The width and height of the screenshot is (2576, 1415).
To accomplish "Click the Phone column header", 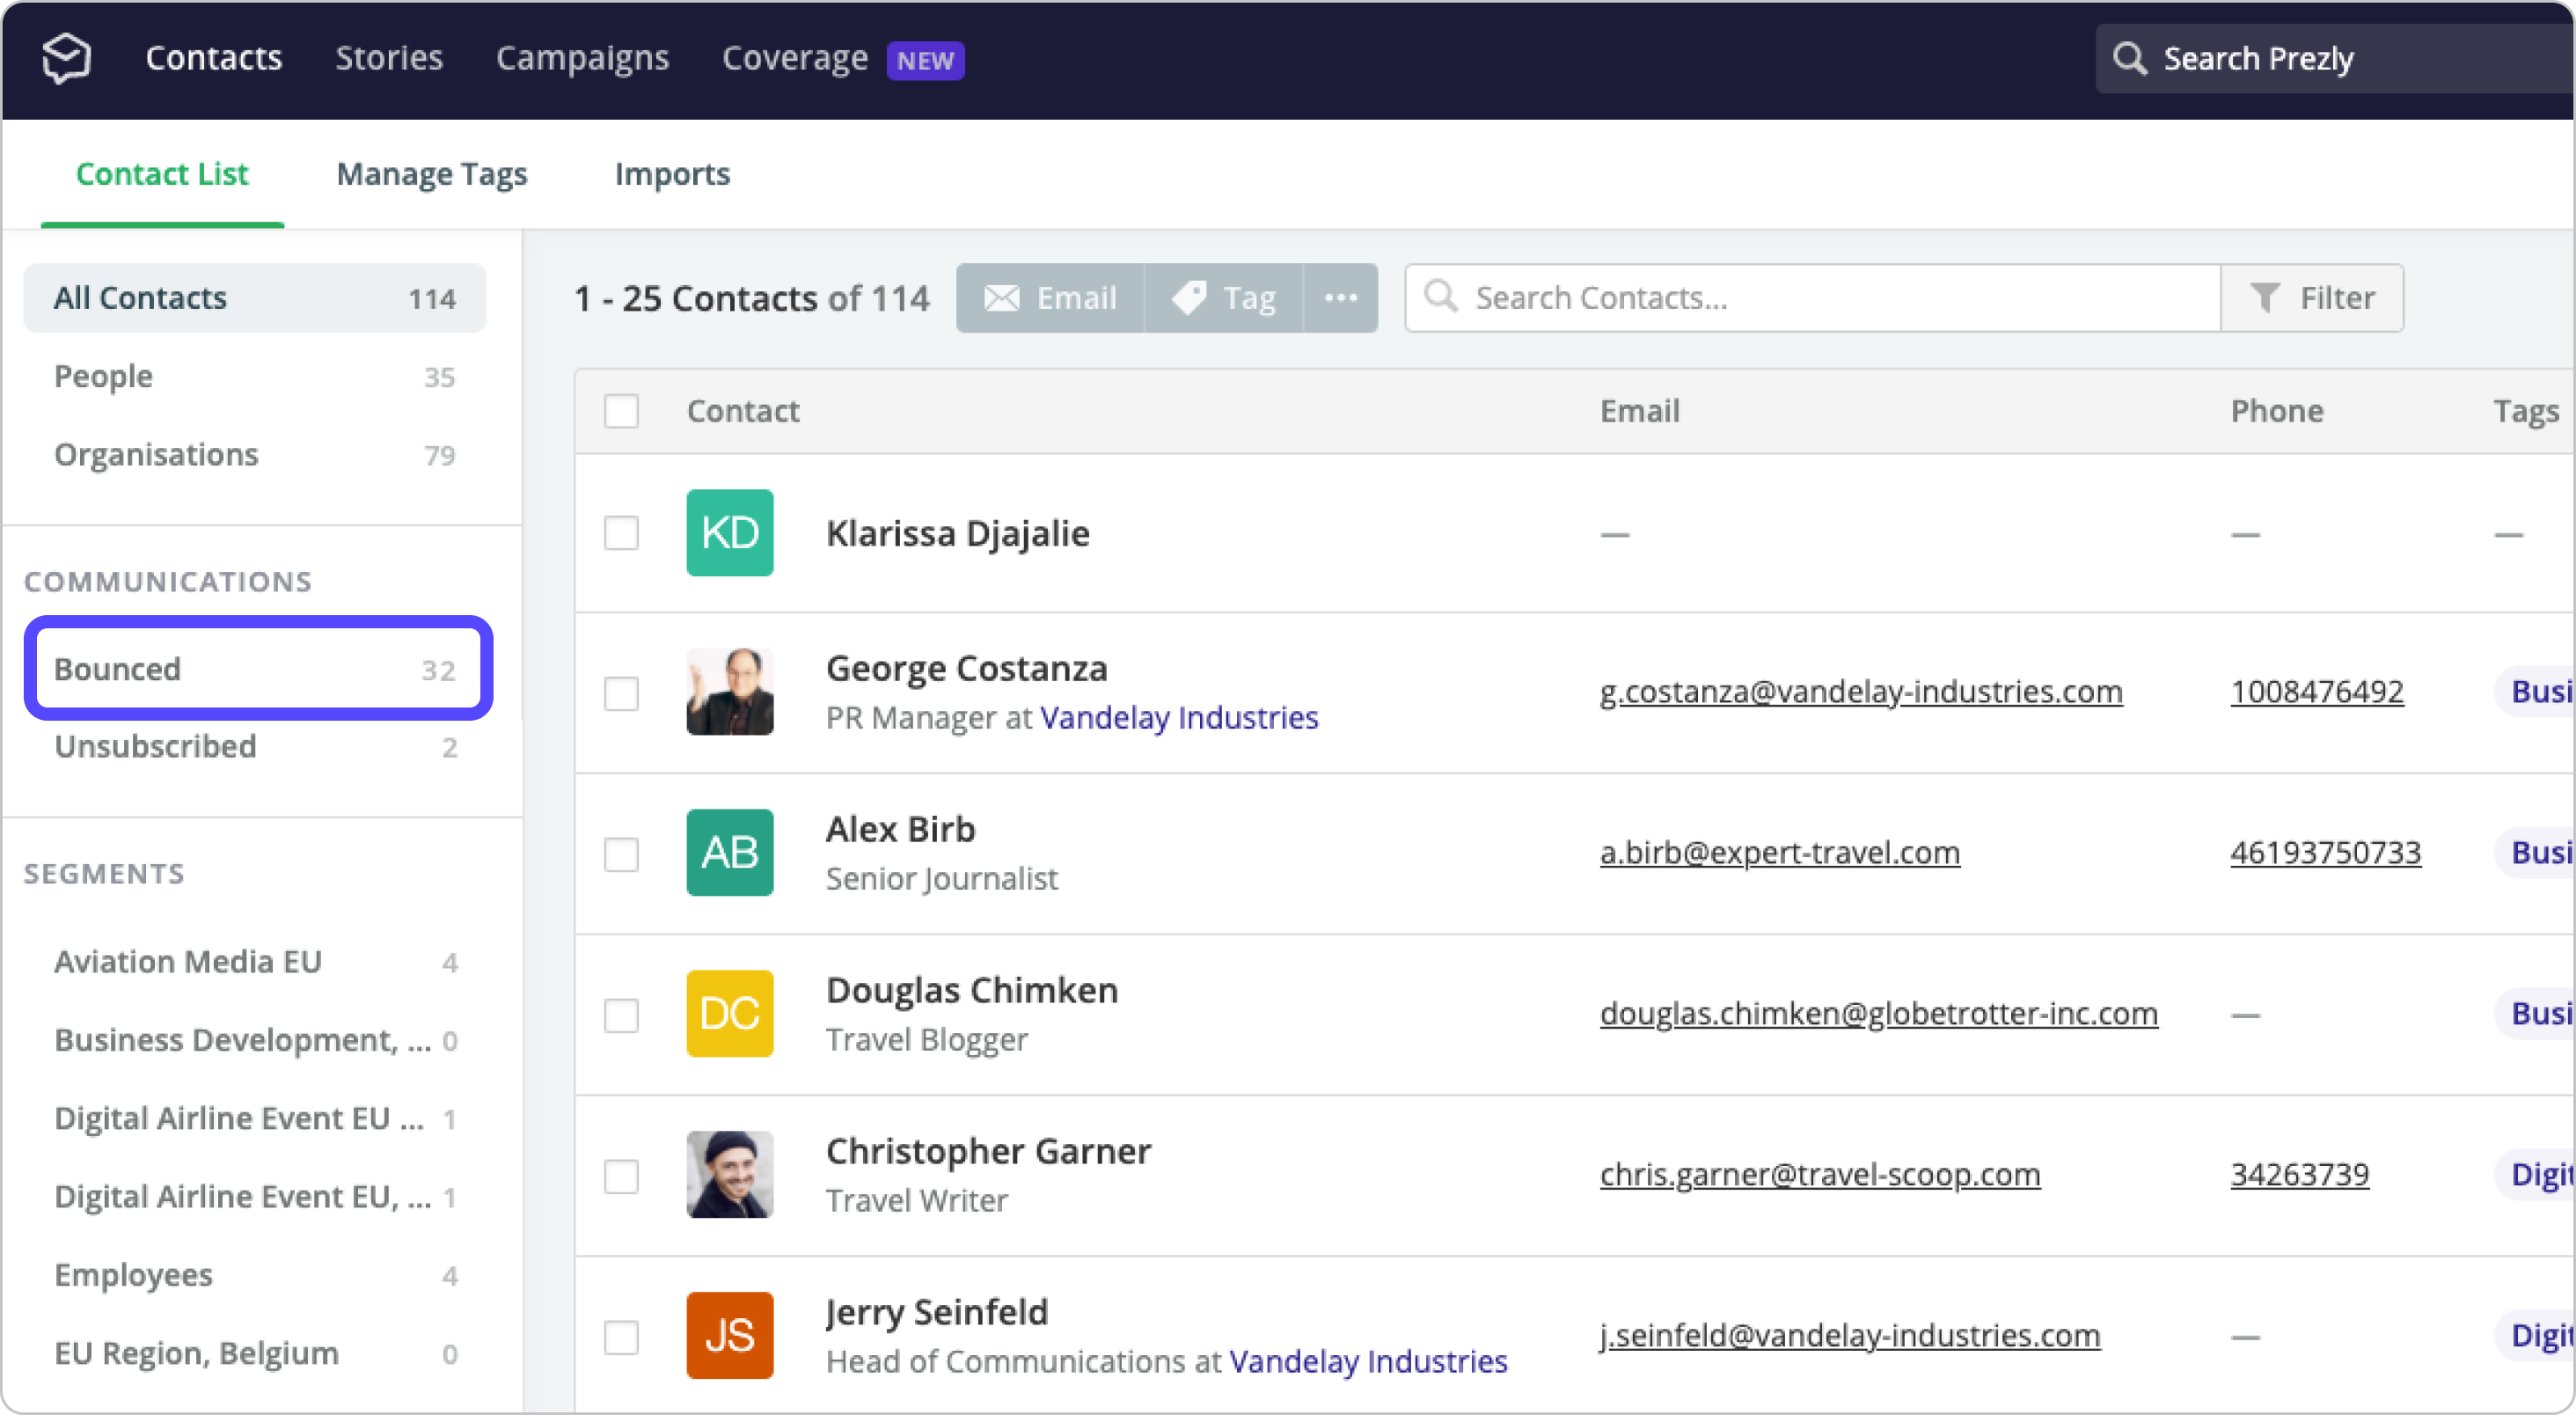I will [x=2277, y=411].
